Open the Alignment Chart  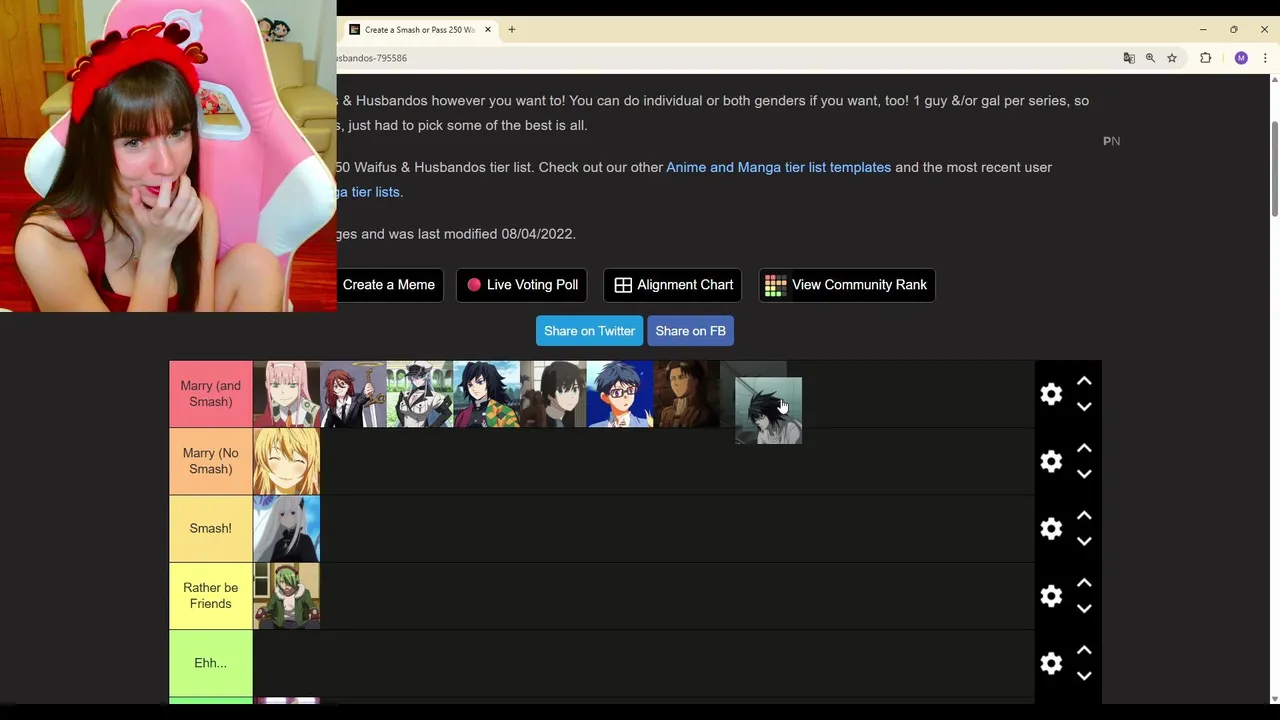point(673,285)
